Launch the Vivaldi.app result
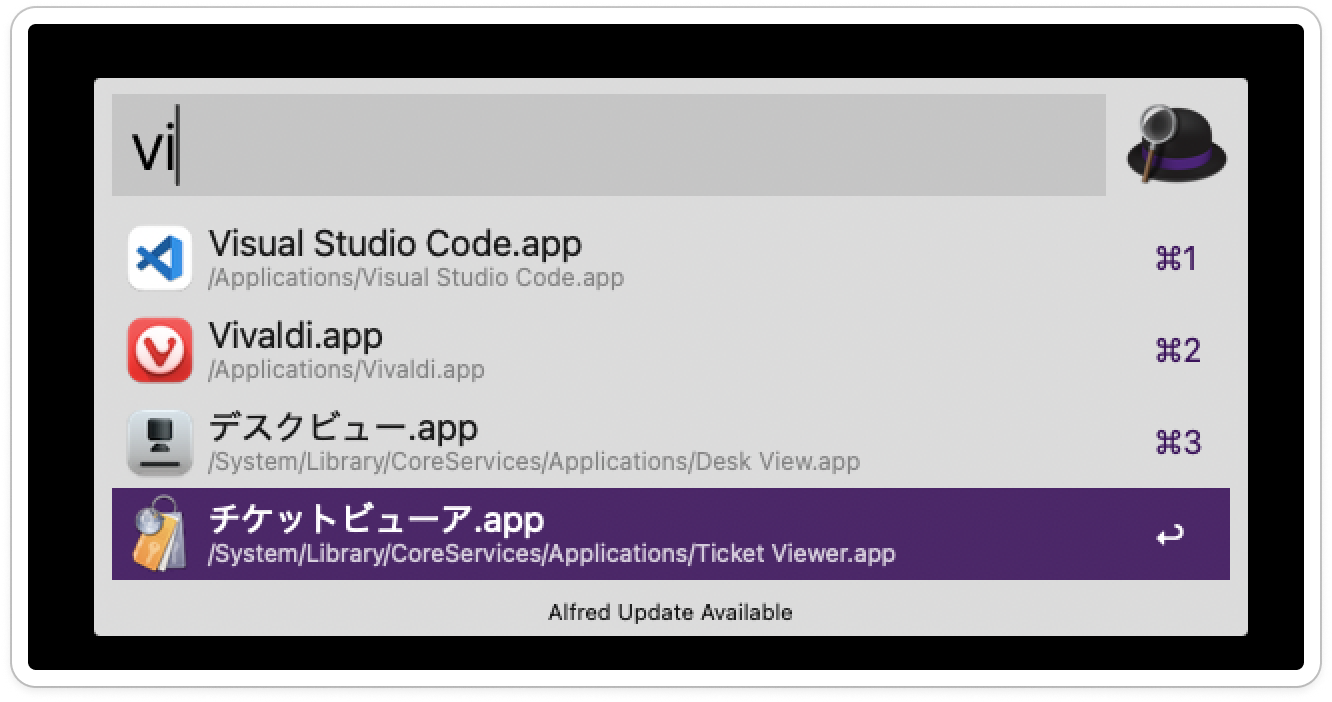The image size is (1332, 702). (x=671, y=350)
